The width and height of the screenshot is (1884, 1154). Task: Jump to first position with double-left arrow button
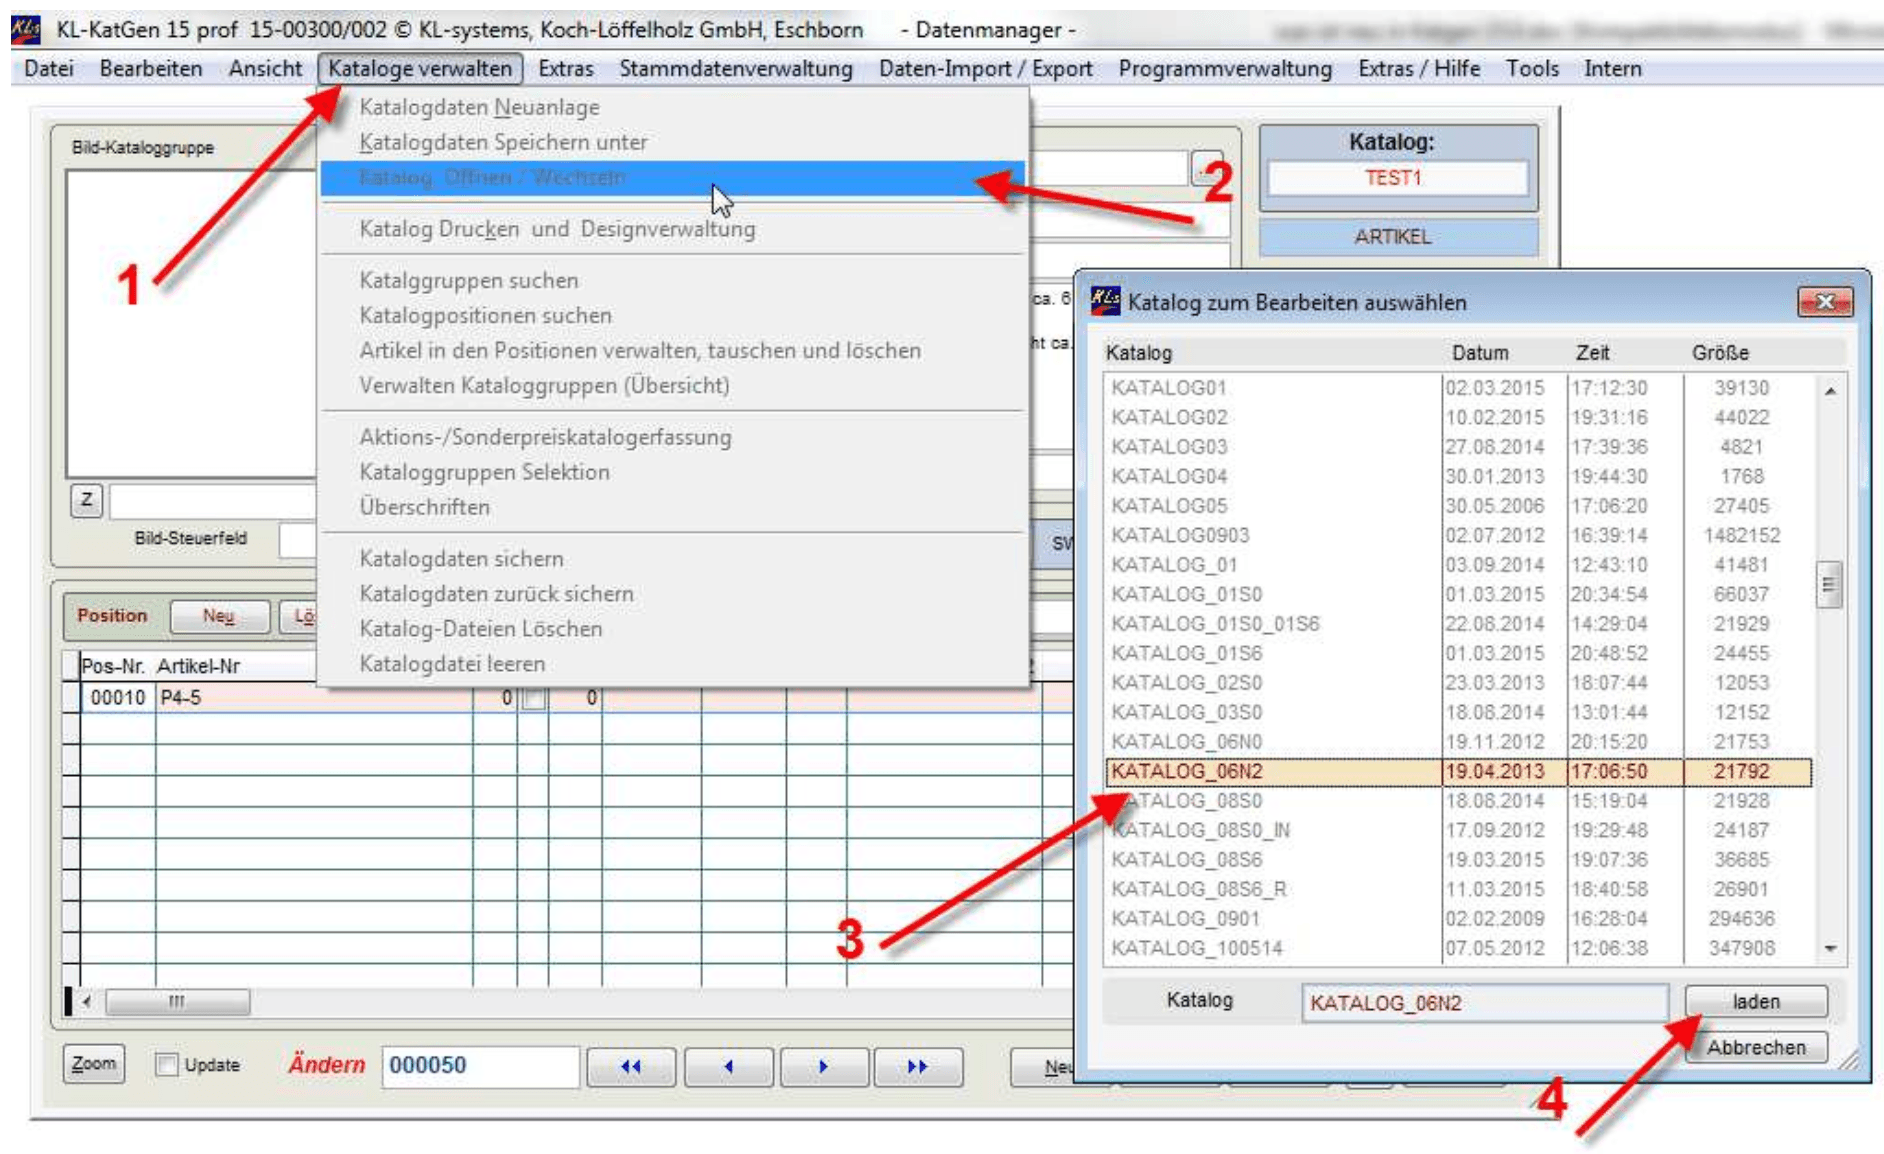click(631, 1066)
